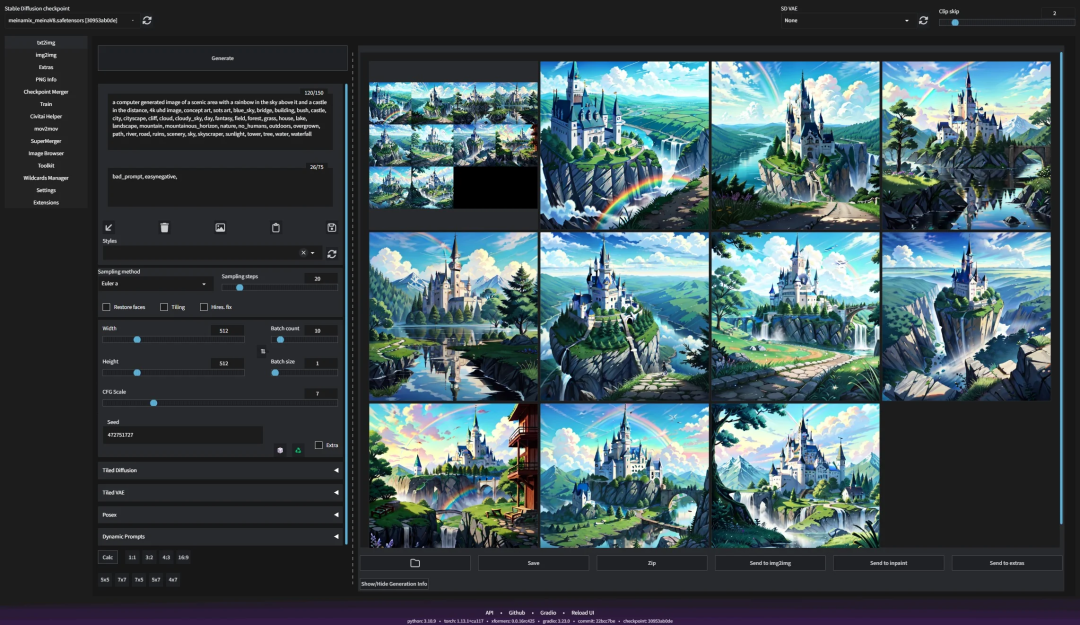Image resolution: width=1080 pixels, height=625 pixels.
Task: Open the Sampling method dropdown
Action: click(x=154, y=283)
